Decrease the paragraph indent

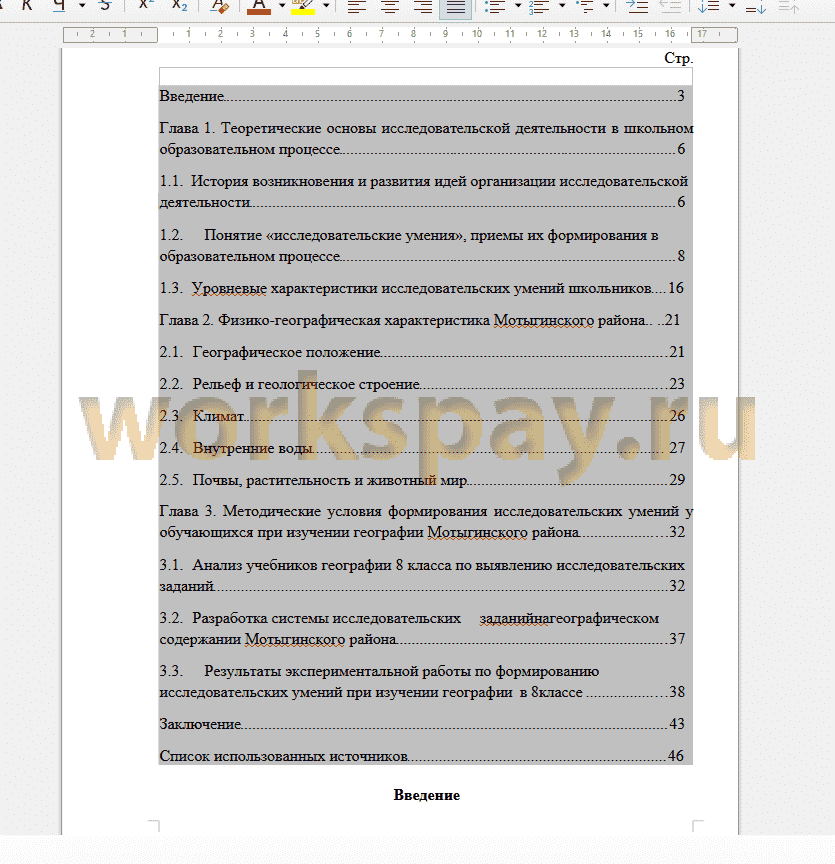(x=671, y=7)
